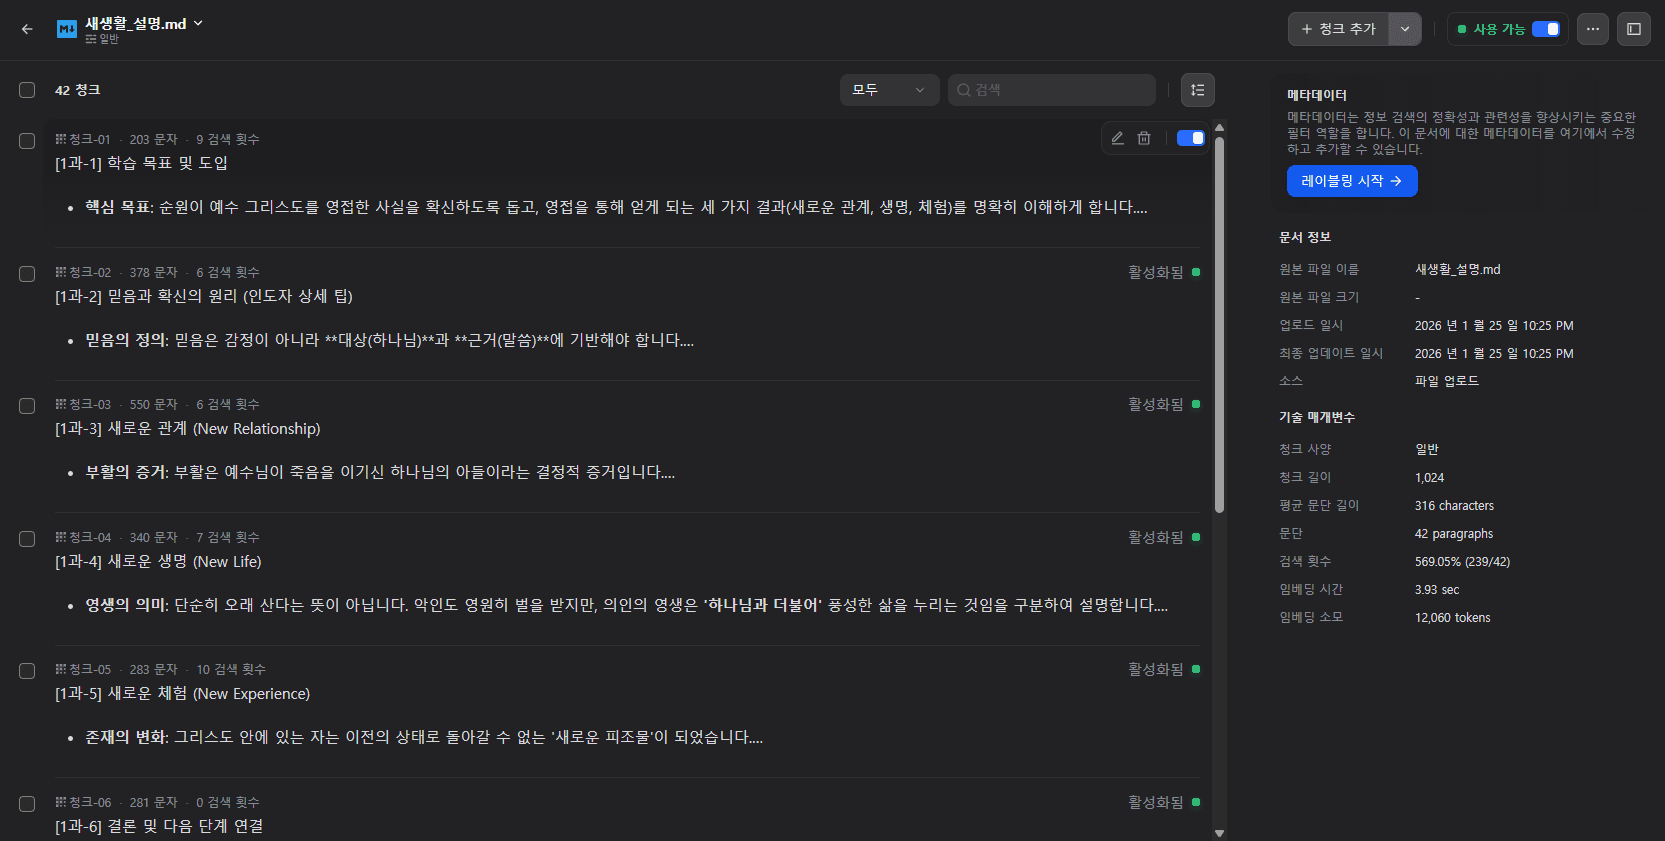Click the 42 paragraphs value
This screenshot has height=841, width=1665.
(x=1454, y=534)
